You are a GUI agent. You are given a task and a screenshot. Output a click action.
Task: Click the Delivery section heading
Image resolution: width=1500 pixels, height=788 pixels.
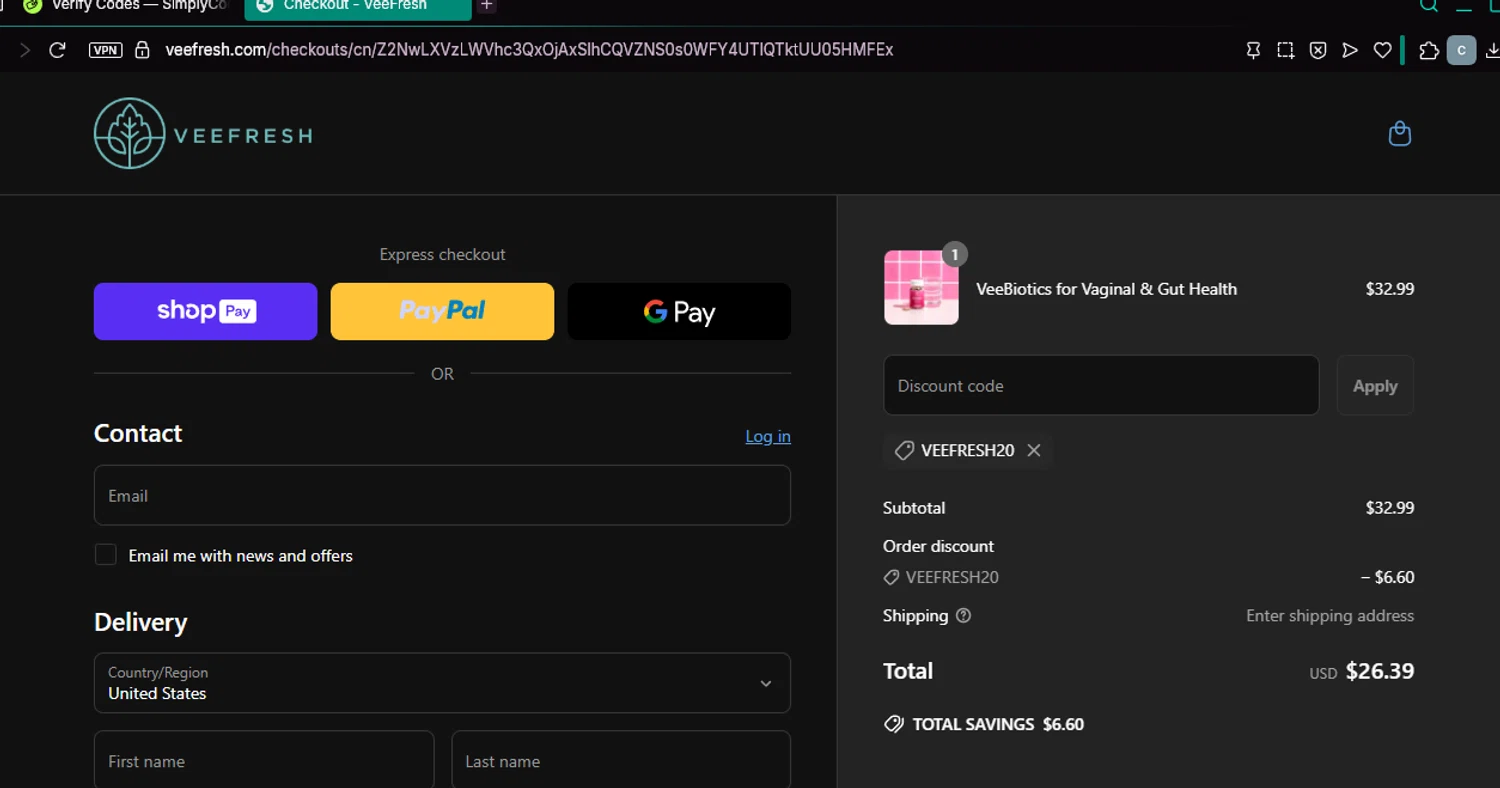(141, 622)
